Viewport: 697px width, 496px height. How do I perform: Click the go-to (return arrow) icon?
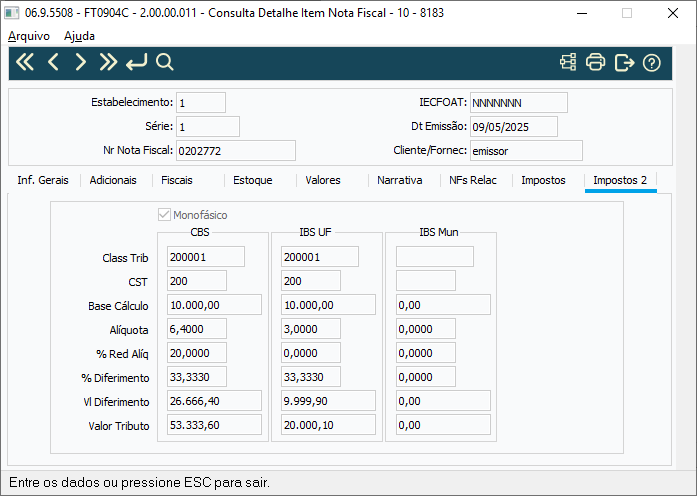click(x=136, y=62)
